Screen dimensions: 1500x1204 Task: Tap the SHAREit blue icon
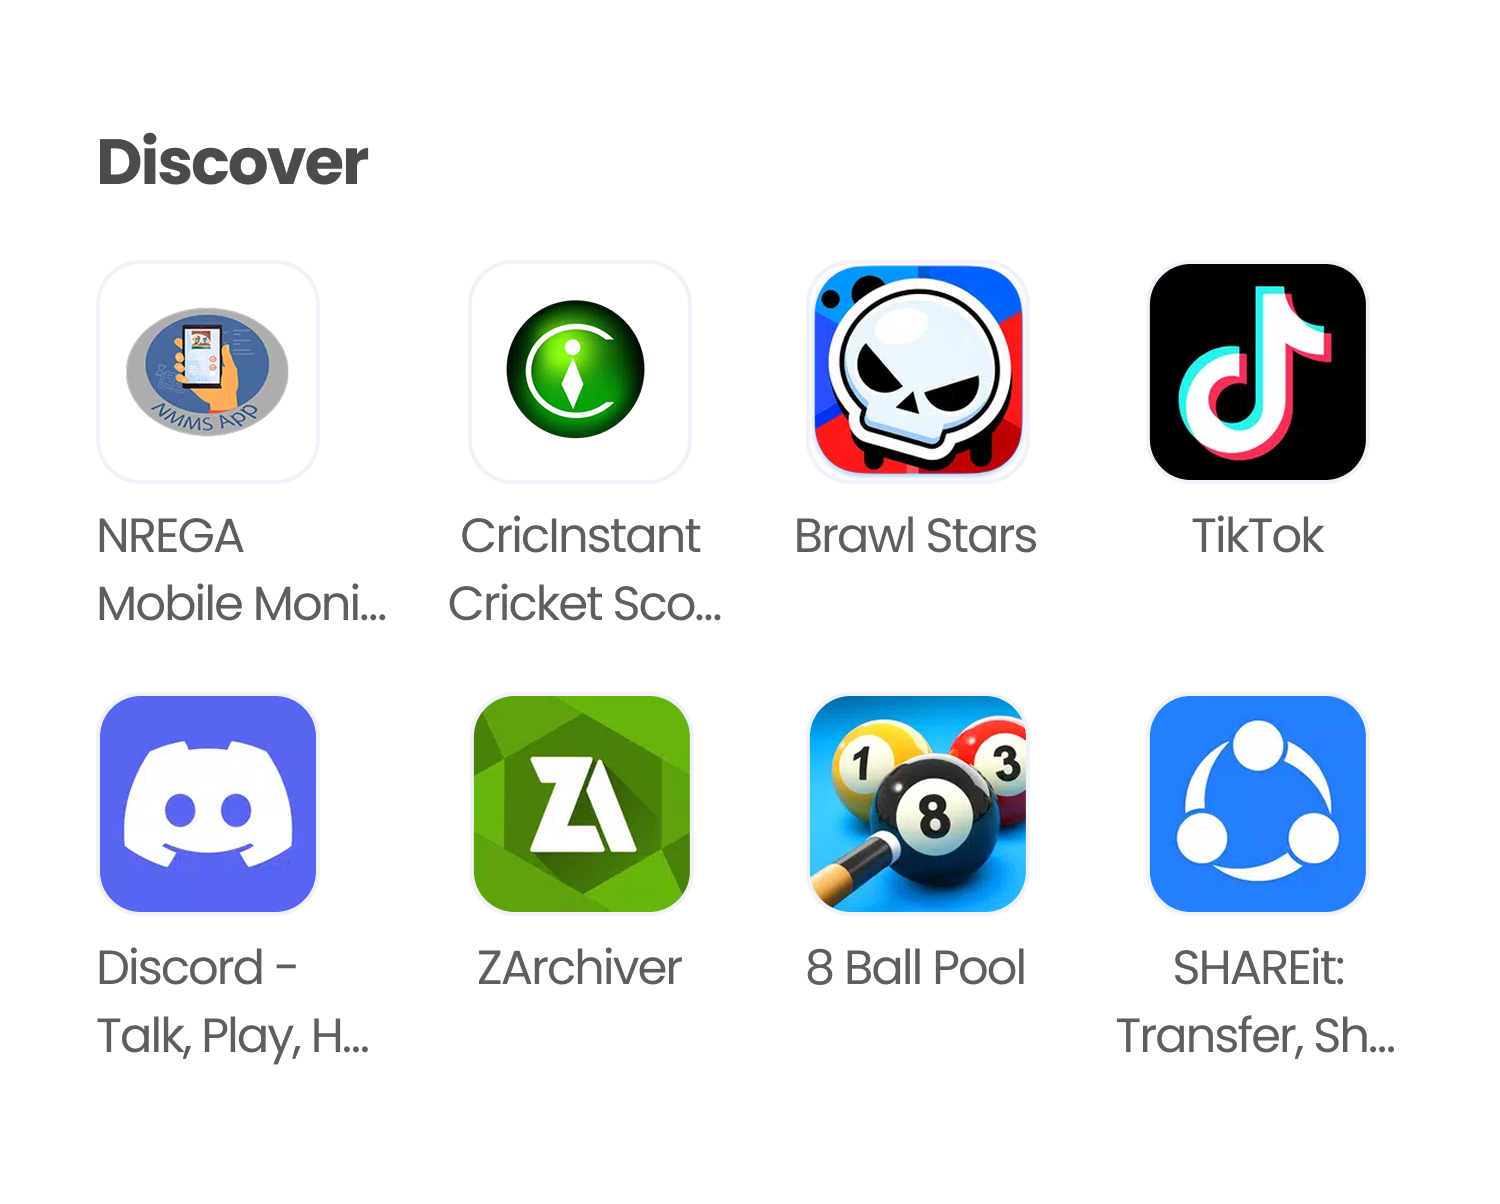pos(1258,804)
